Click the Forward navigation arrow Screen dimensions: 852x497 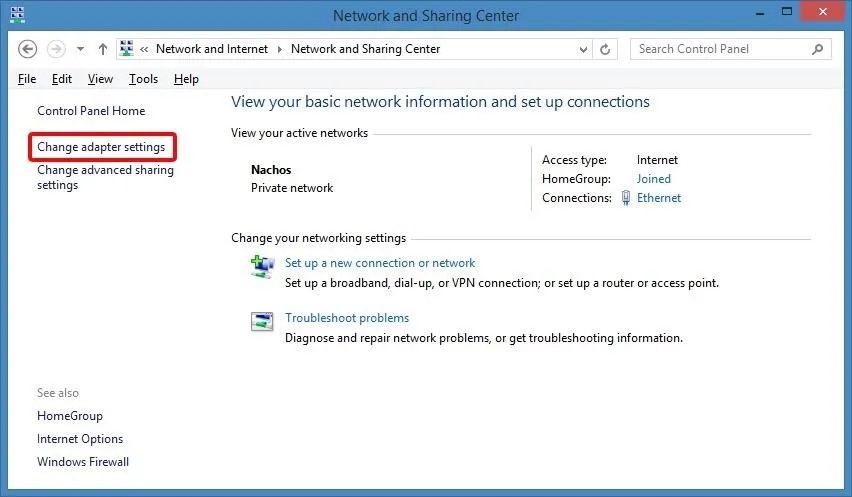coord(56,49)
